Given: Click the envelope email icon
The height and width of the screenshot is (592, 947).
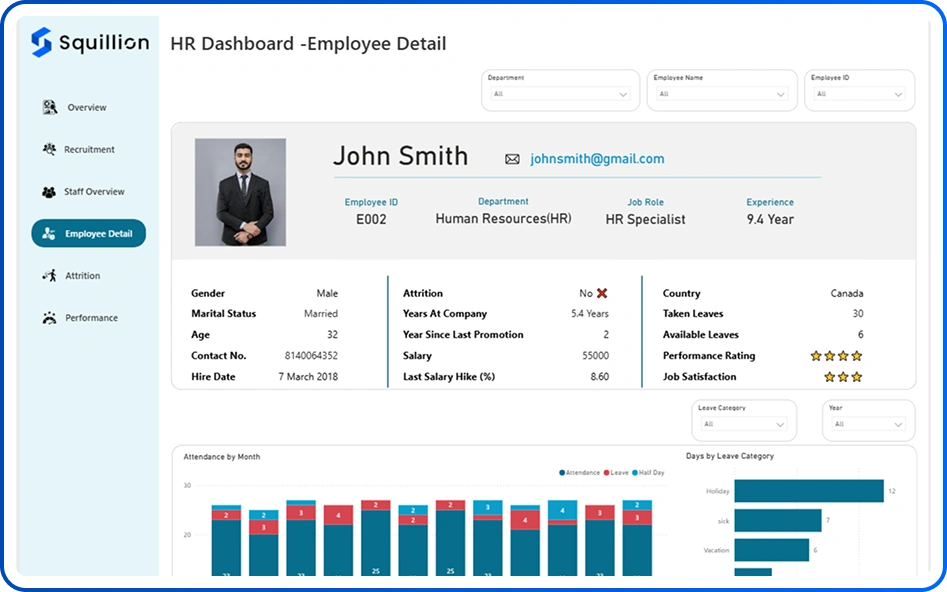Looking at the screenshot, I should [x=512, y=159].
